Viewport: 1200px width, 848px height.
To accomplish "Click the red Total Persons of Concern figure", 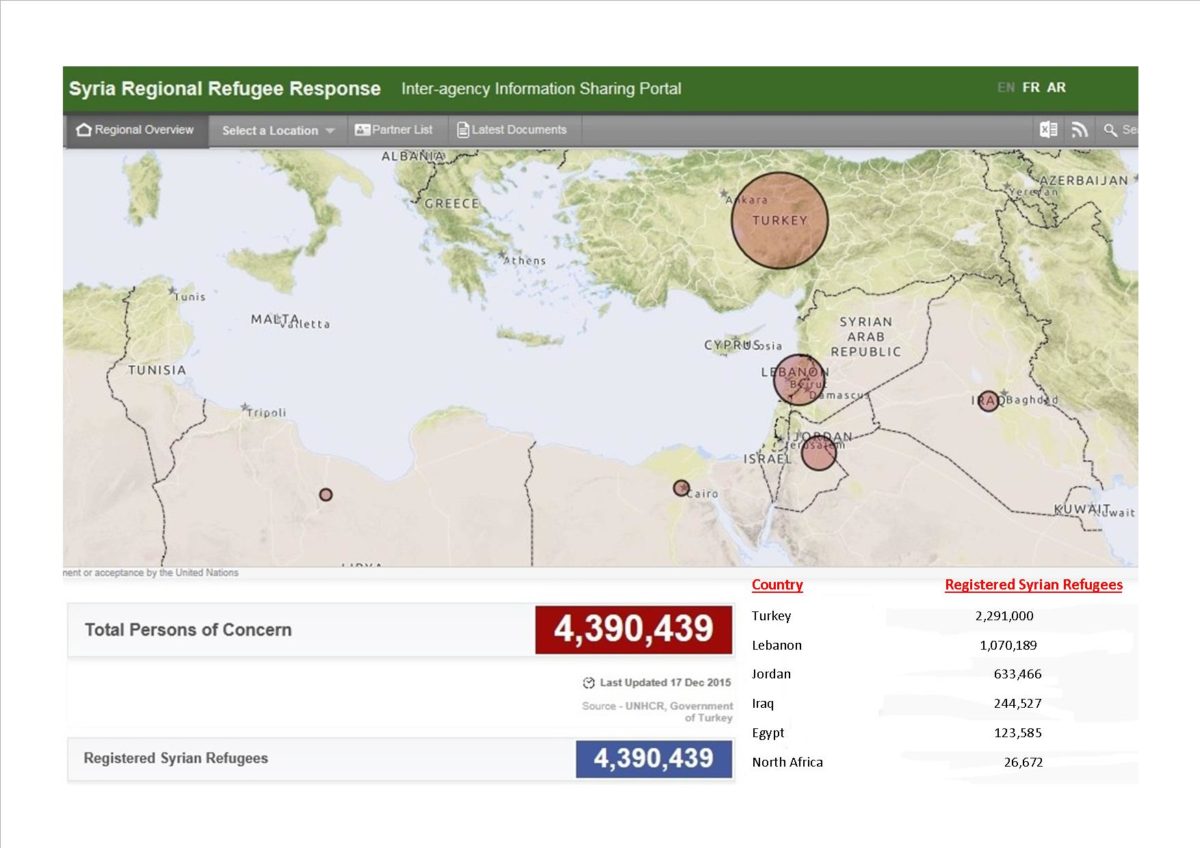I will coord(633,629).
